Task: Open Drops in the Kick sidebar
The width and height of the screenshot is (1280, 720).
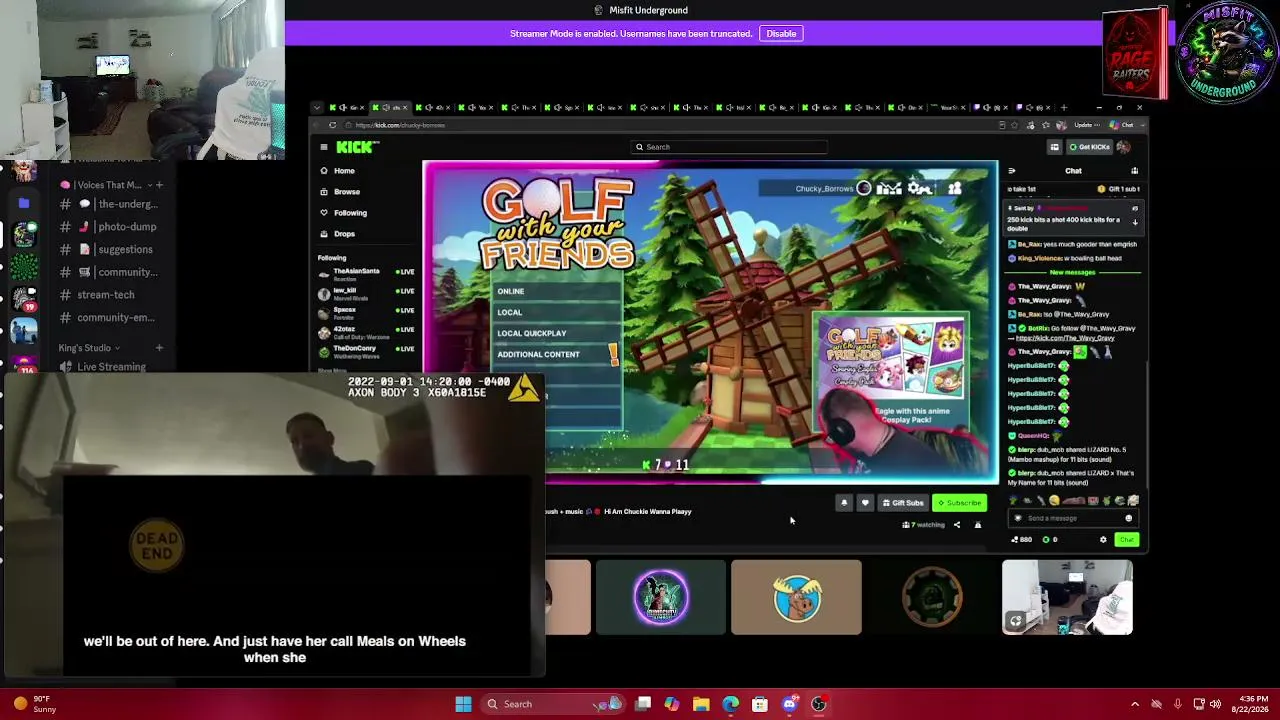Action: point(344,234)
